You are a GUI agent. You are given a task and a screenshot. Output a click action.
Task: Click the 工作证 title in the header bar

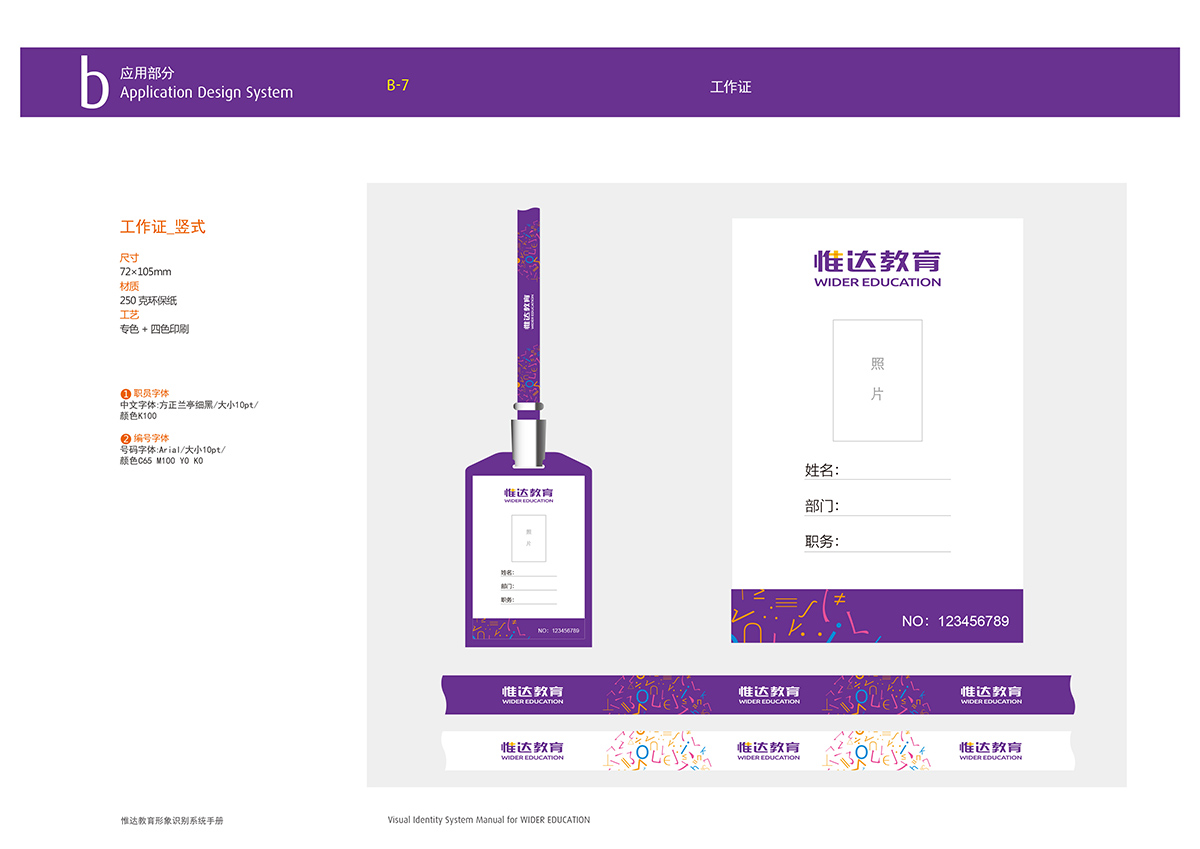(730, 87)
